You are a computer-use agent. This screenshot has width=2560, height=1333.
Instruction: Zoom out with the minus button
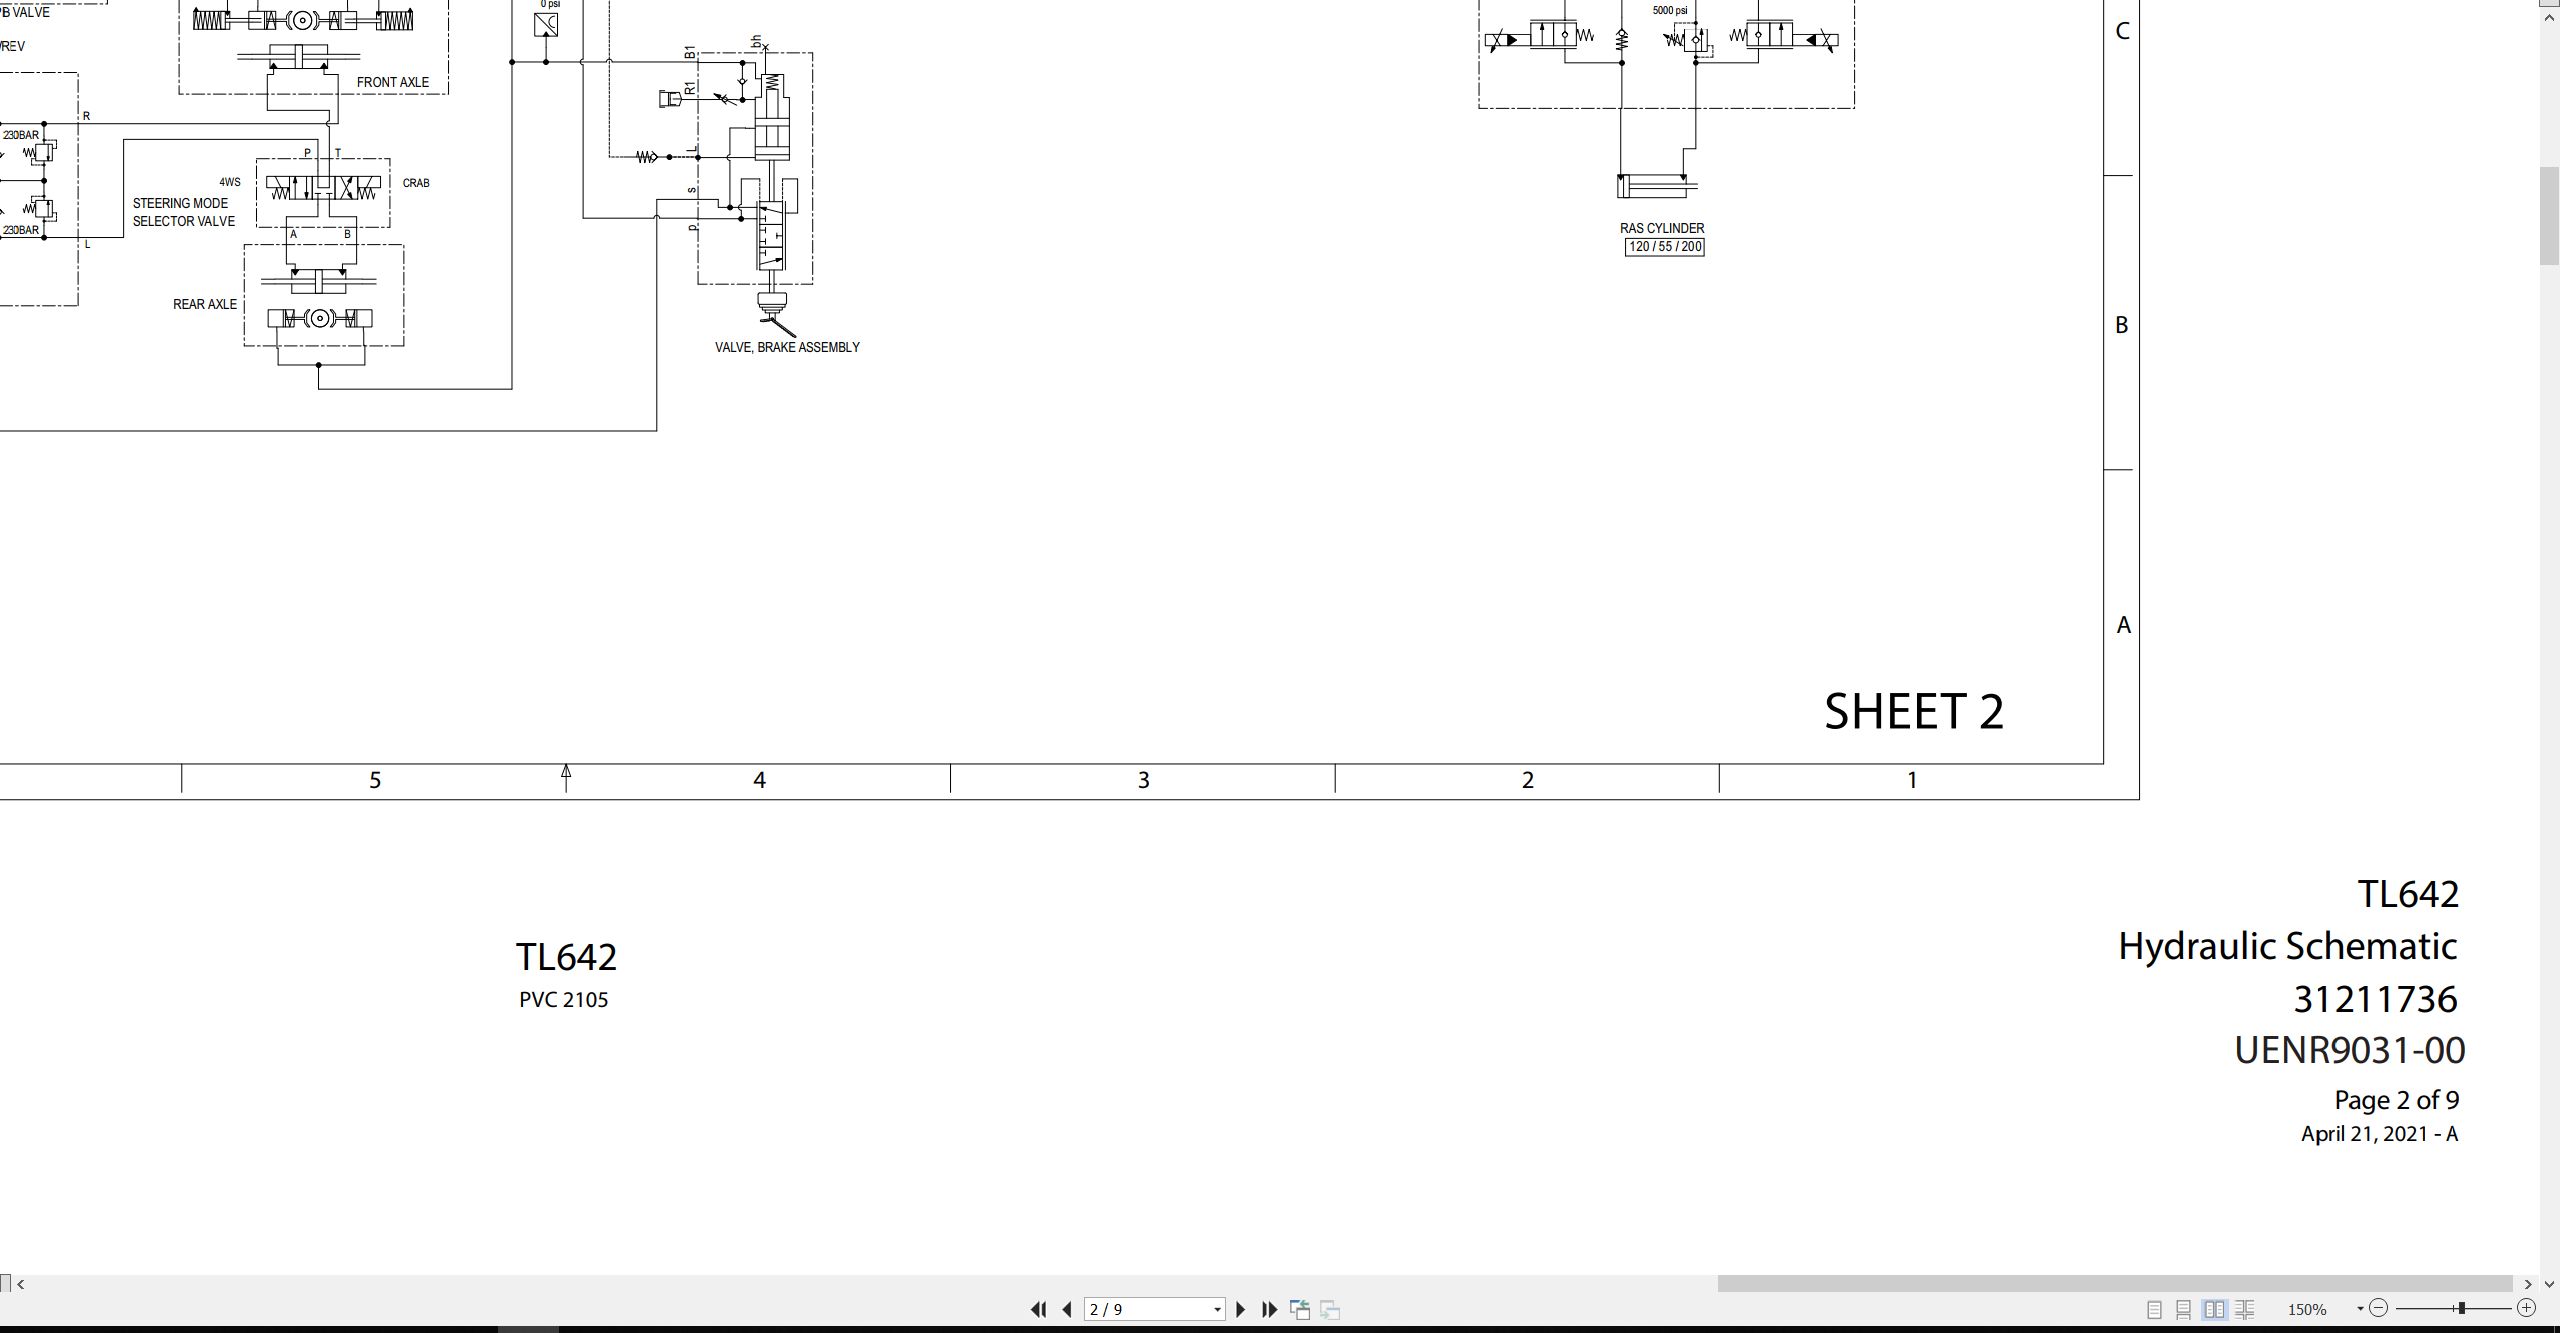[x=2379, y=1308]
